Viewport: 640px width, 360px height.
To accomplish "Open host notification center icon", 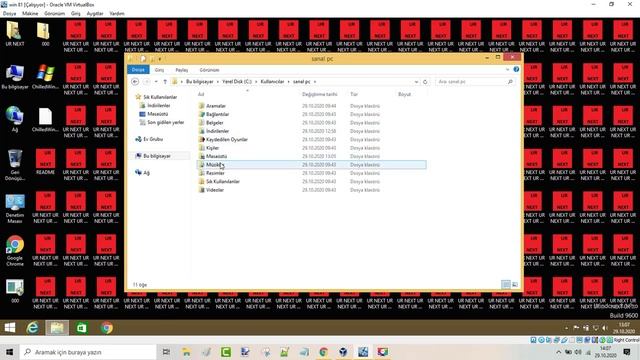I will coord(627,352).
